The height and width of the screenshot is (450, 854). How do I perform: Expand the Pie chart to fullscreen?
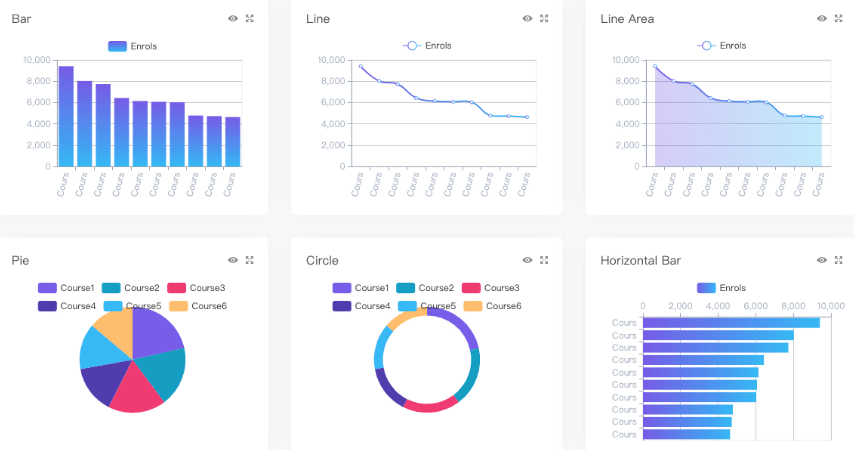pos(249,260)
